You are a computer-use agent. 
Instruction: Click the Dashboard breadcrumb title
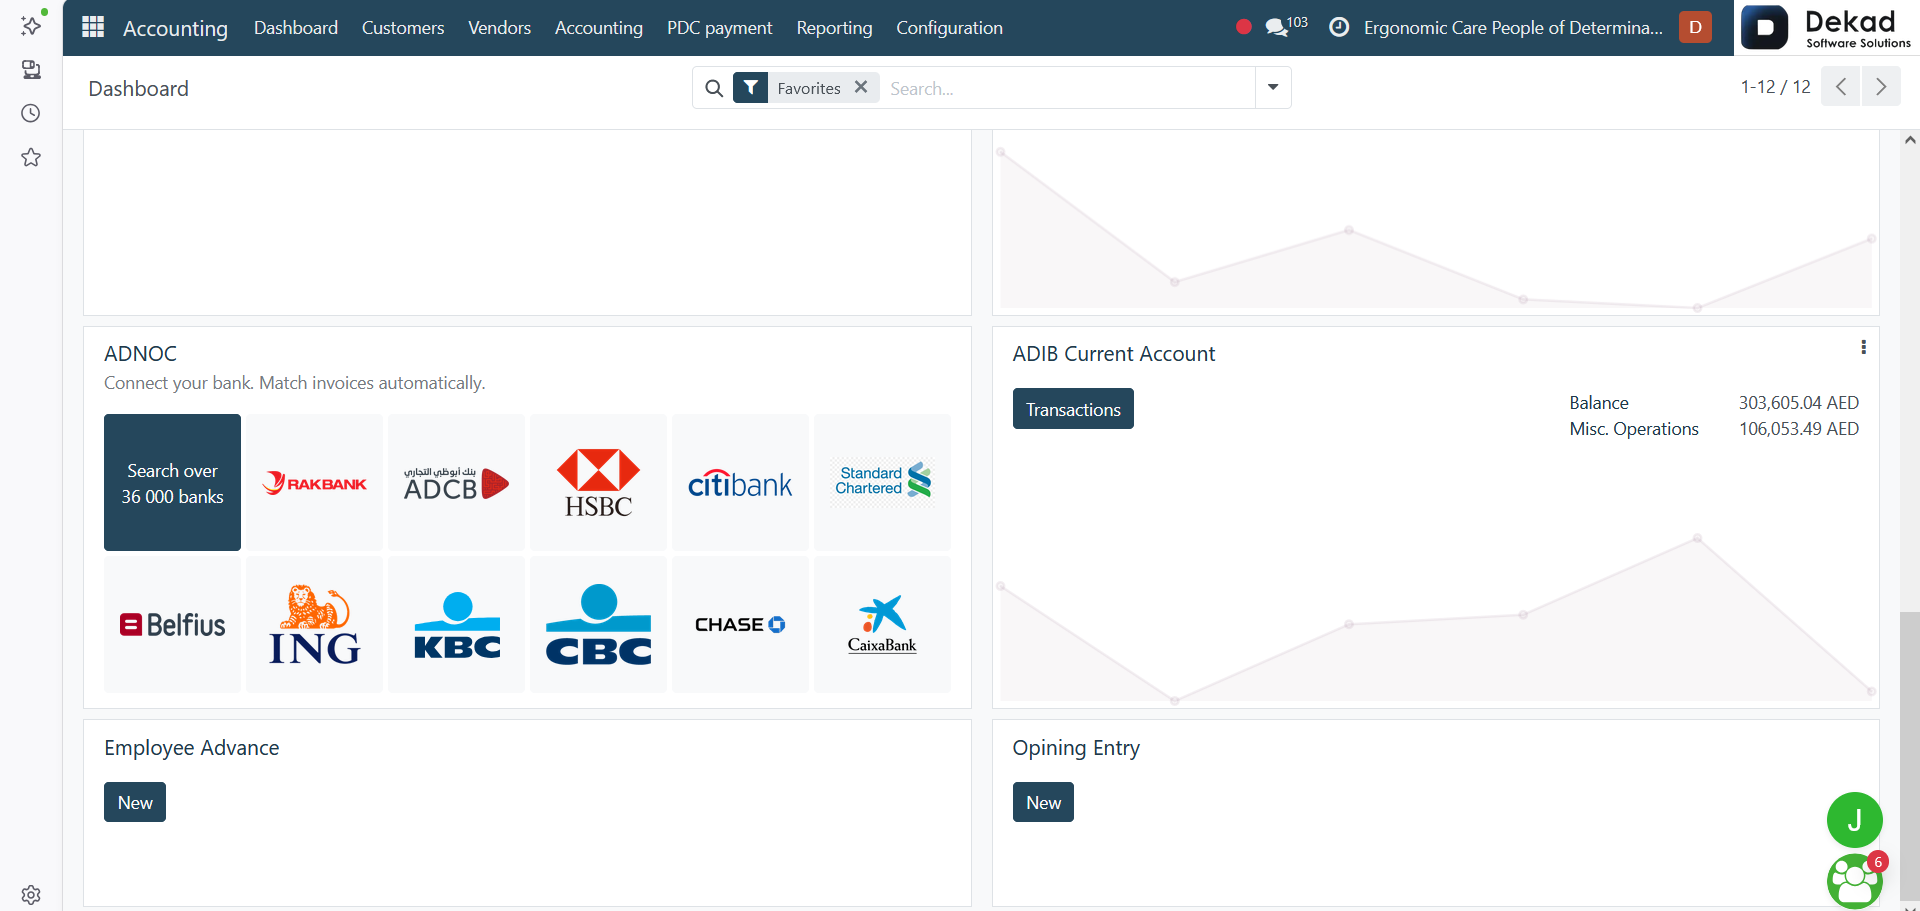pos(139,89)
